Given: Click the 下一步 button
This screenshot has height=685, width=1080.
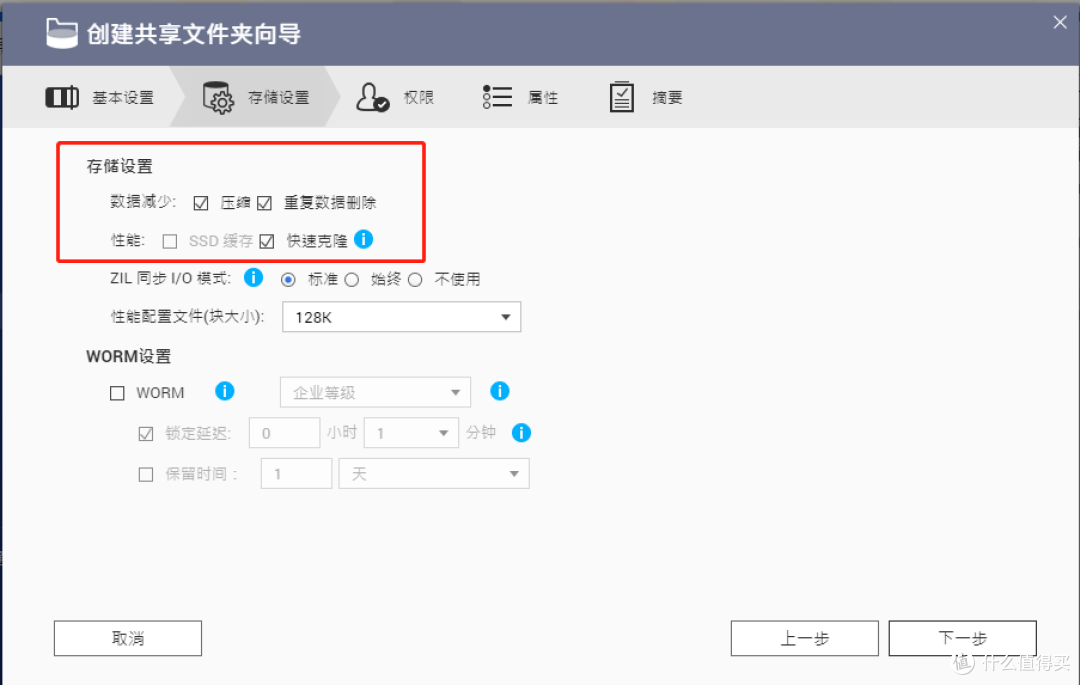Looking at the screenshot, I should pos(962,638).
